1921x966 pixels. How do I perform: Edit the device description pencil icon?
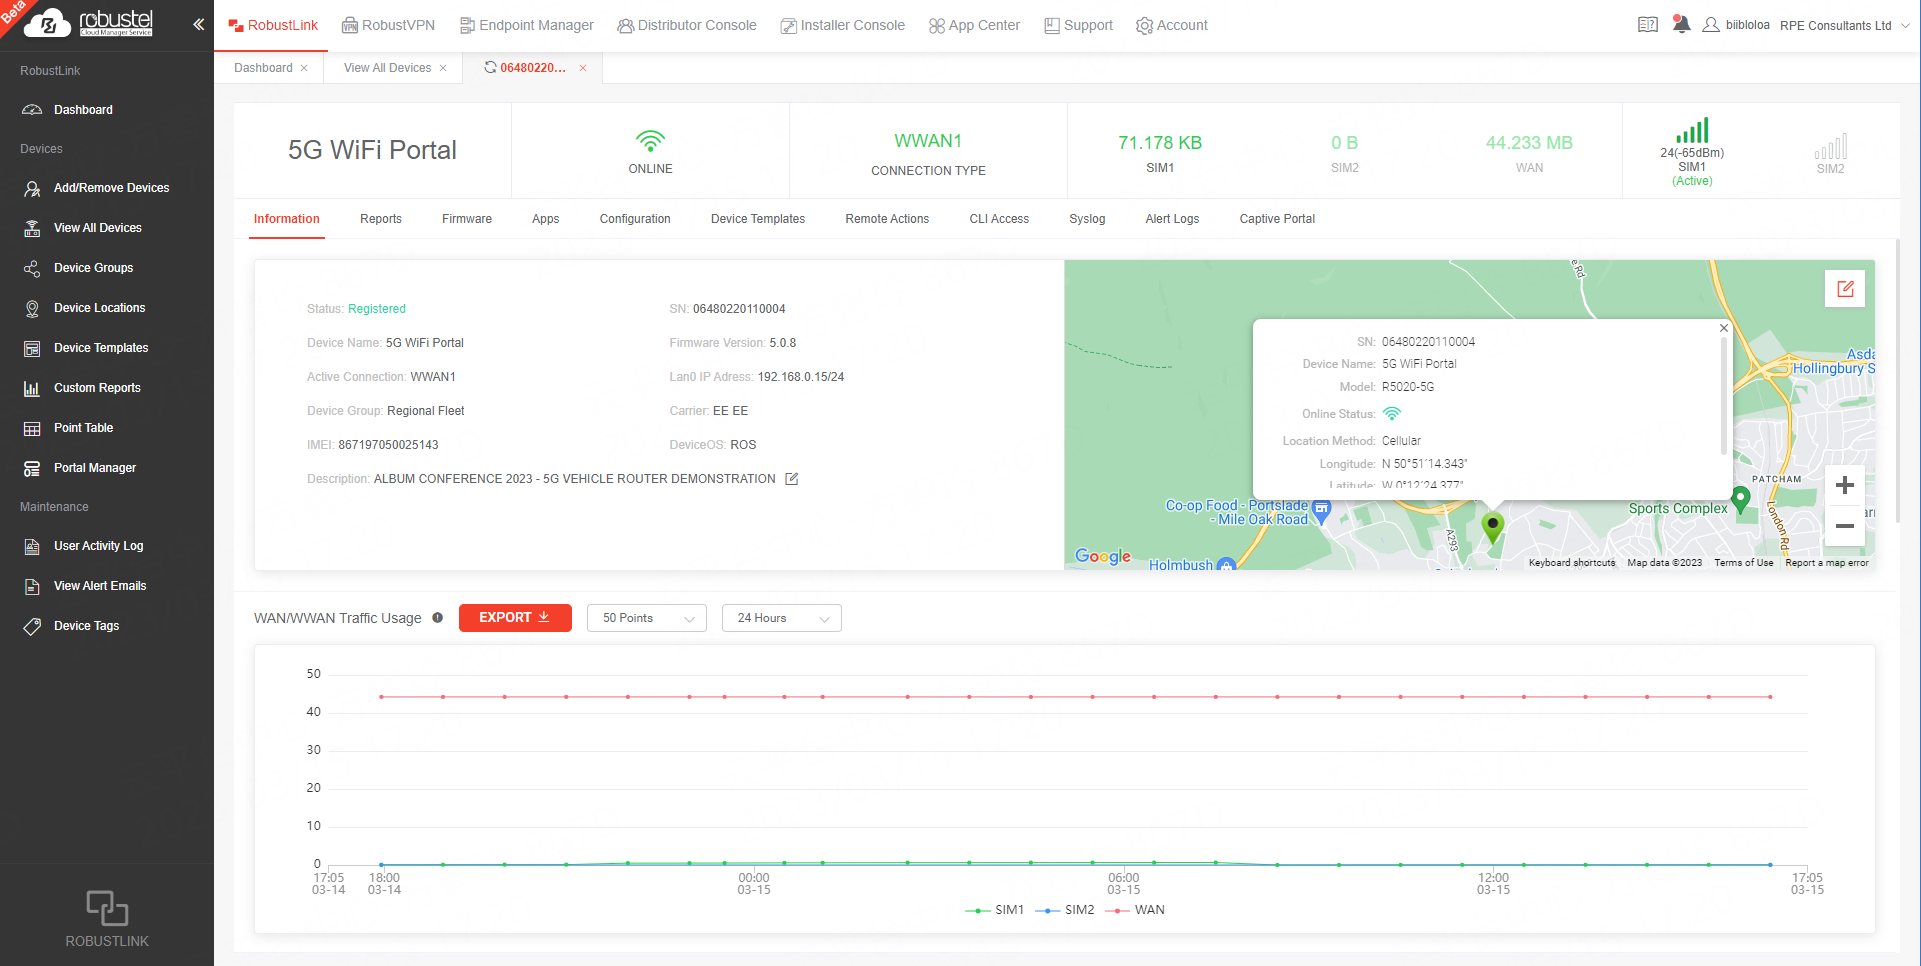[x=792, y=479]
